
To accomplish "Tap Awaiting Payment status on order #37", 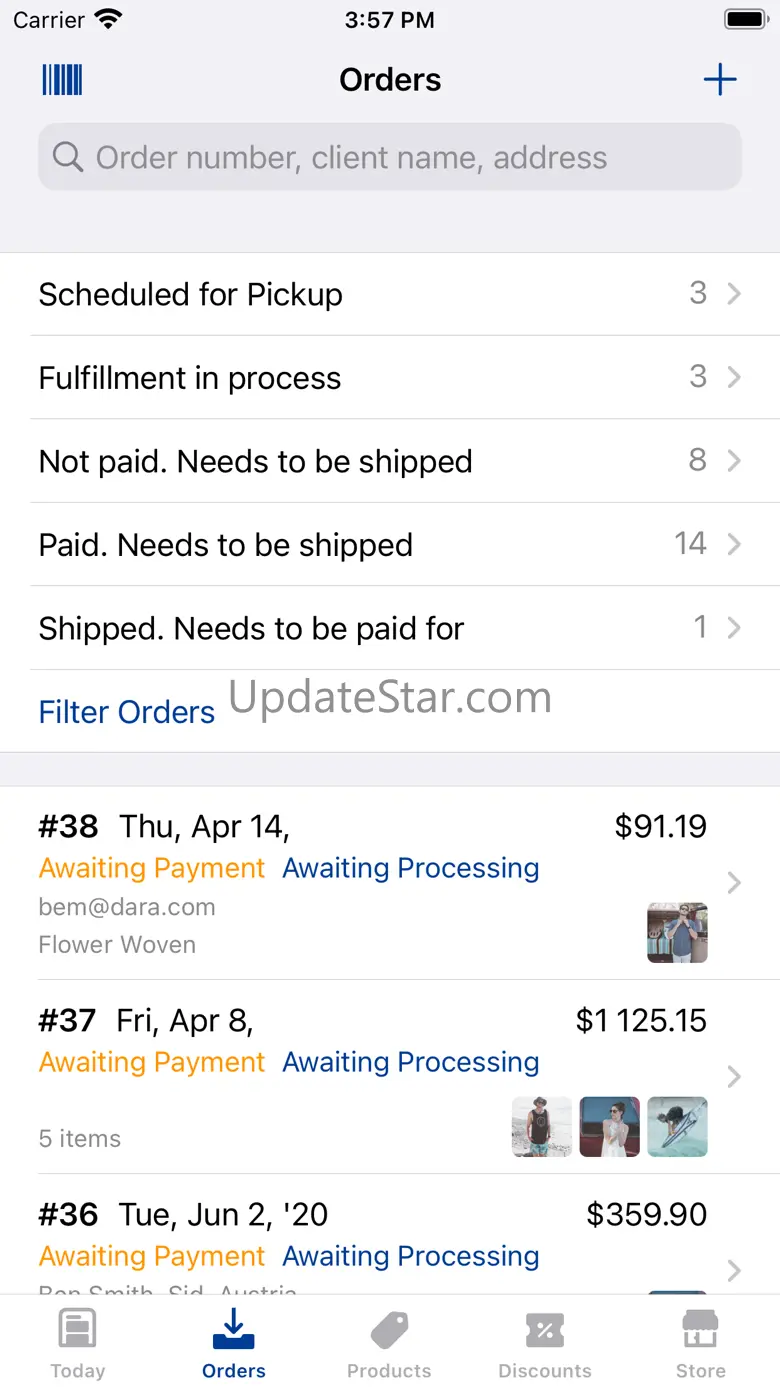I will click(152, 1062).
